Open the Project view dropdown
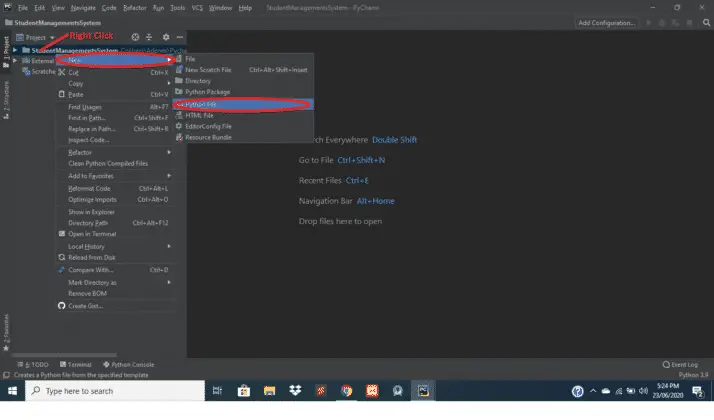 click(x=35, y=37)
